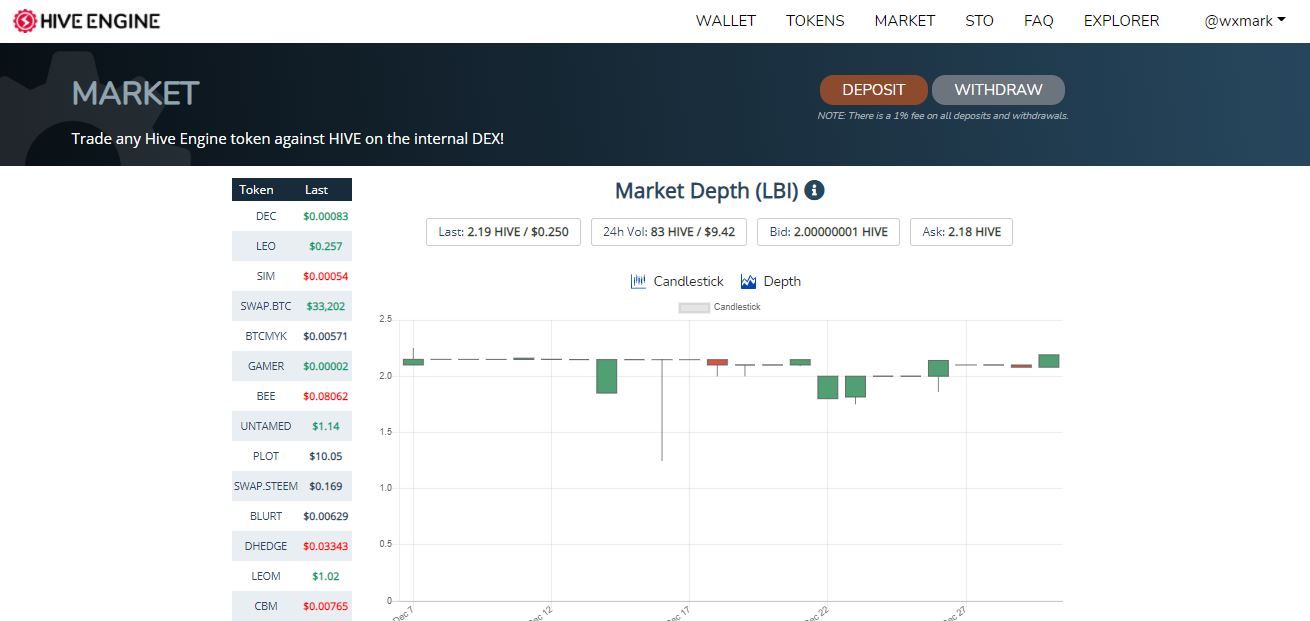Click the DEPOSIT button
The width and height of the screenshot is (1310, 621).
(874, 90)
